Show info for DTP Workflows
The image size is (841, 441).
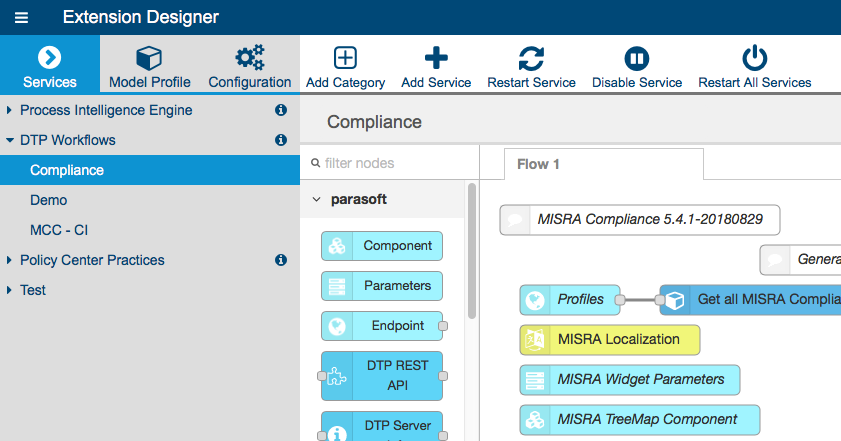pos(281,140)
